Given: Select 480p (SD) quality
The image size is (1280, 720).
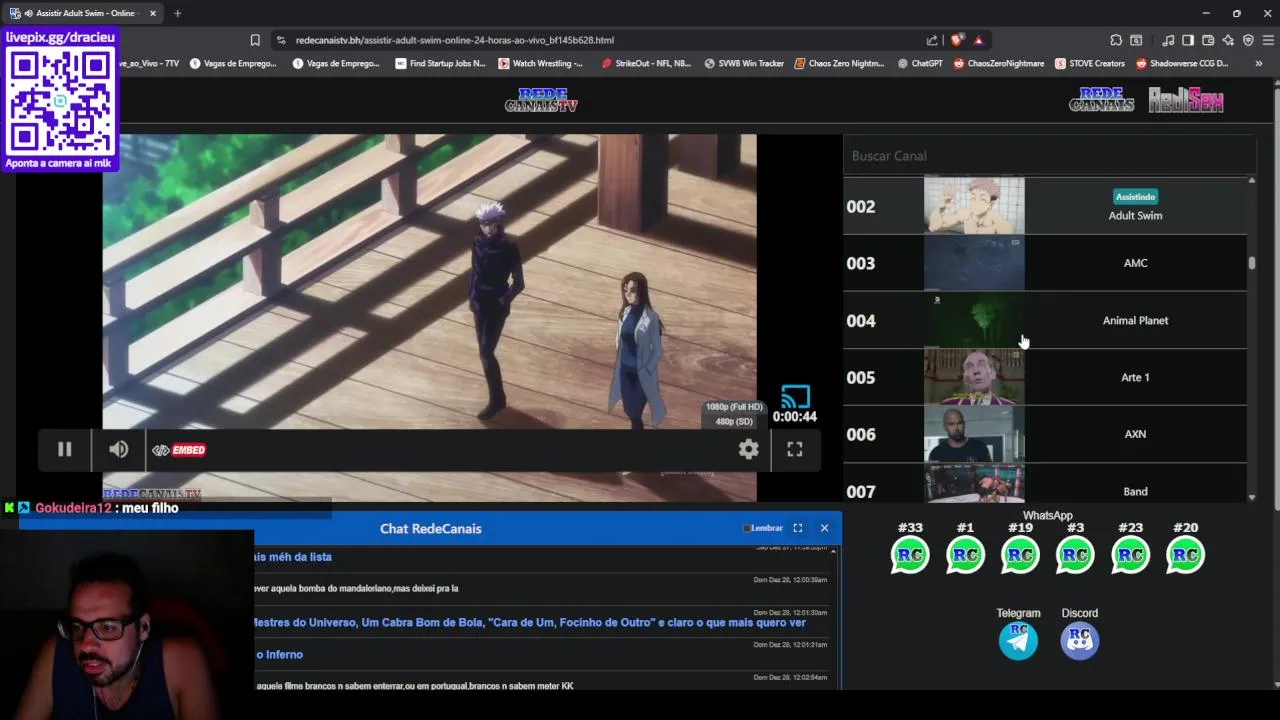Looking at the screenshot, I should pos(733,421).
